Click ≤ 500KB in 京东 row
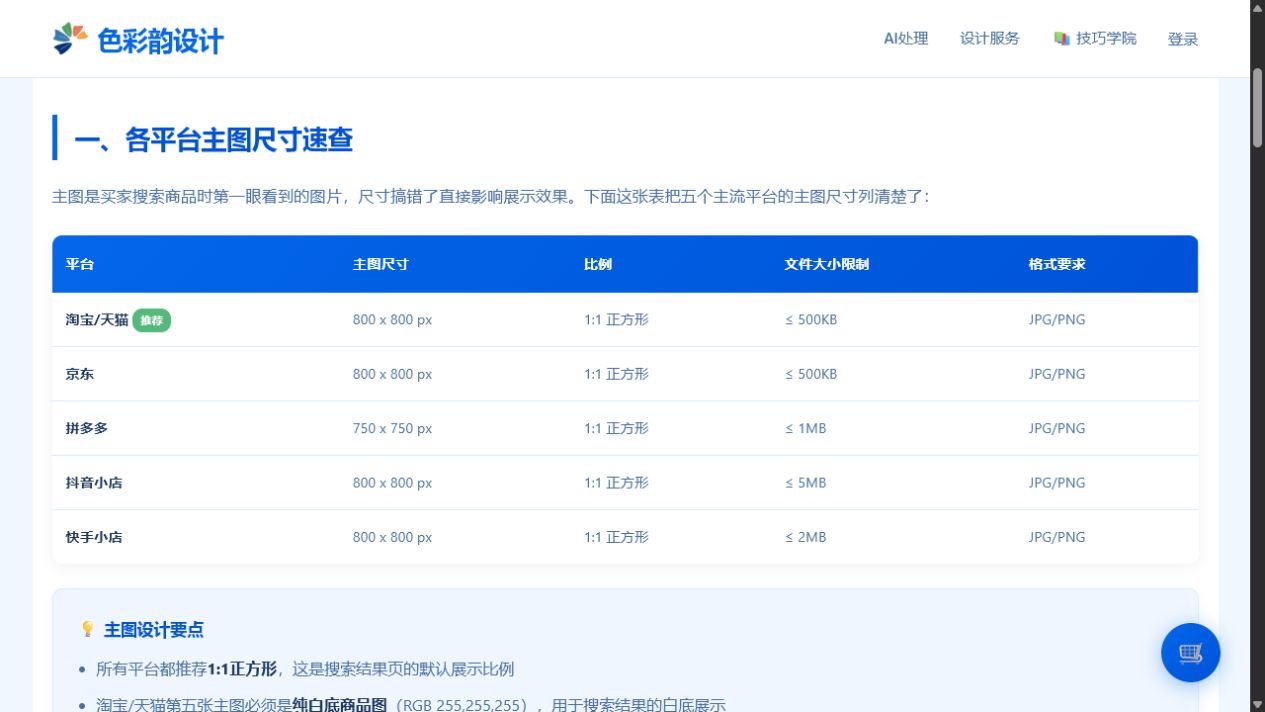The height and width of the screenshot is (712, 1265). point(811,374)
